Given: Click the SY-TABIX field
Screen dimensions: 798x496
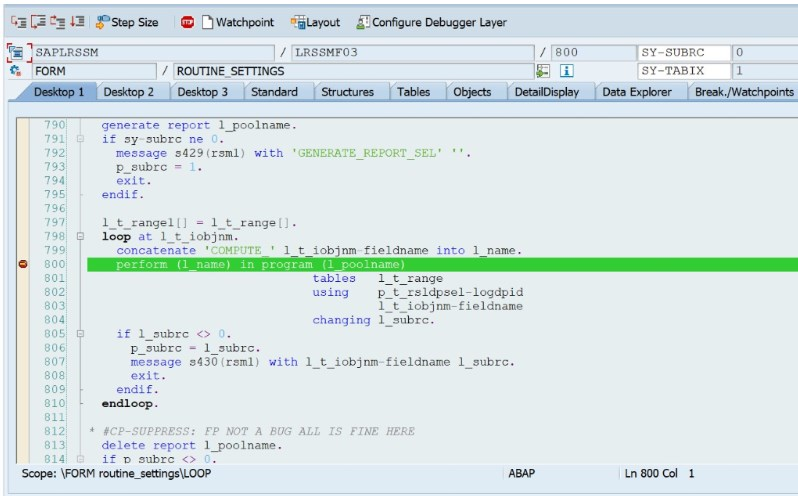Looking at the screenshot, I should click(x=684, y=71).
